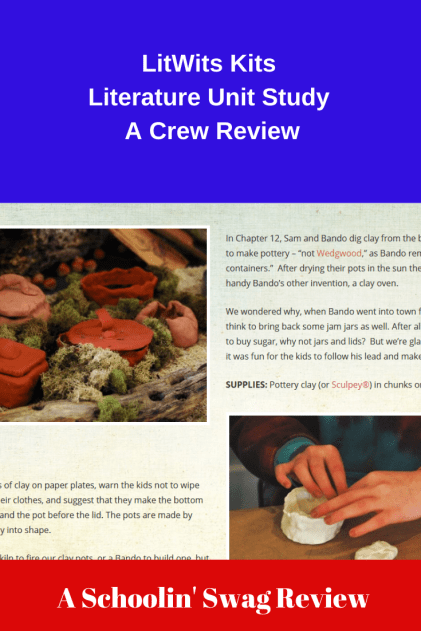
Task: Open the red clay pots photo
Action: (x=103, y=325)
